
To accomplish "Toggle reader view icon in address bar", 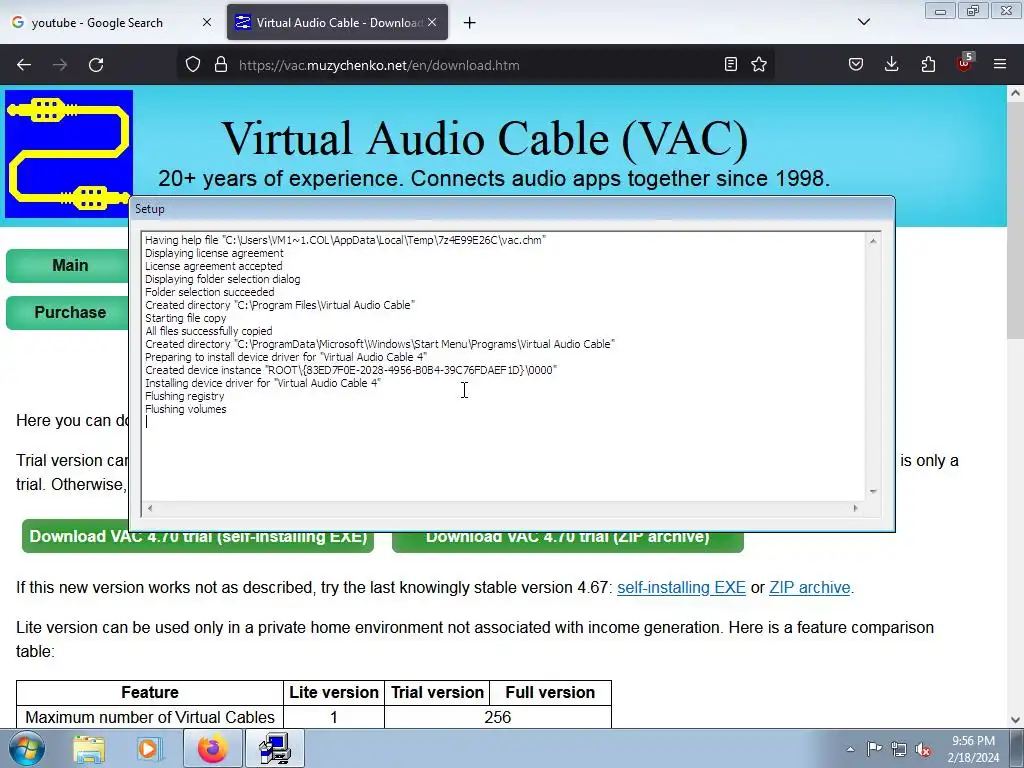I will tap(731, 64).
